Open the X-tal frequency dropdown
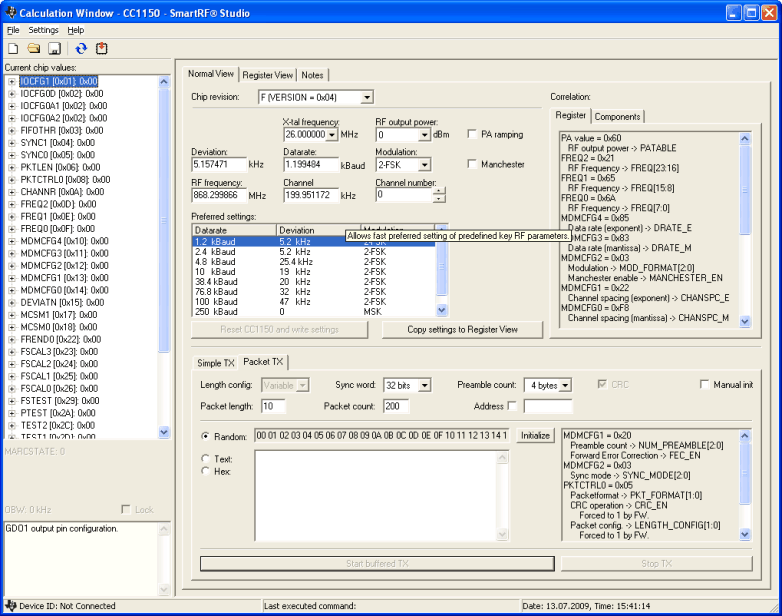Image resolution: width=782 pixels, height=616 pixels. (332, 135)
